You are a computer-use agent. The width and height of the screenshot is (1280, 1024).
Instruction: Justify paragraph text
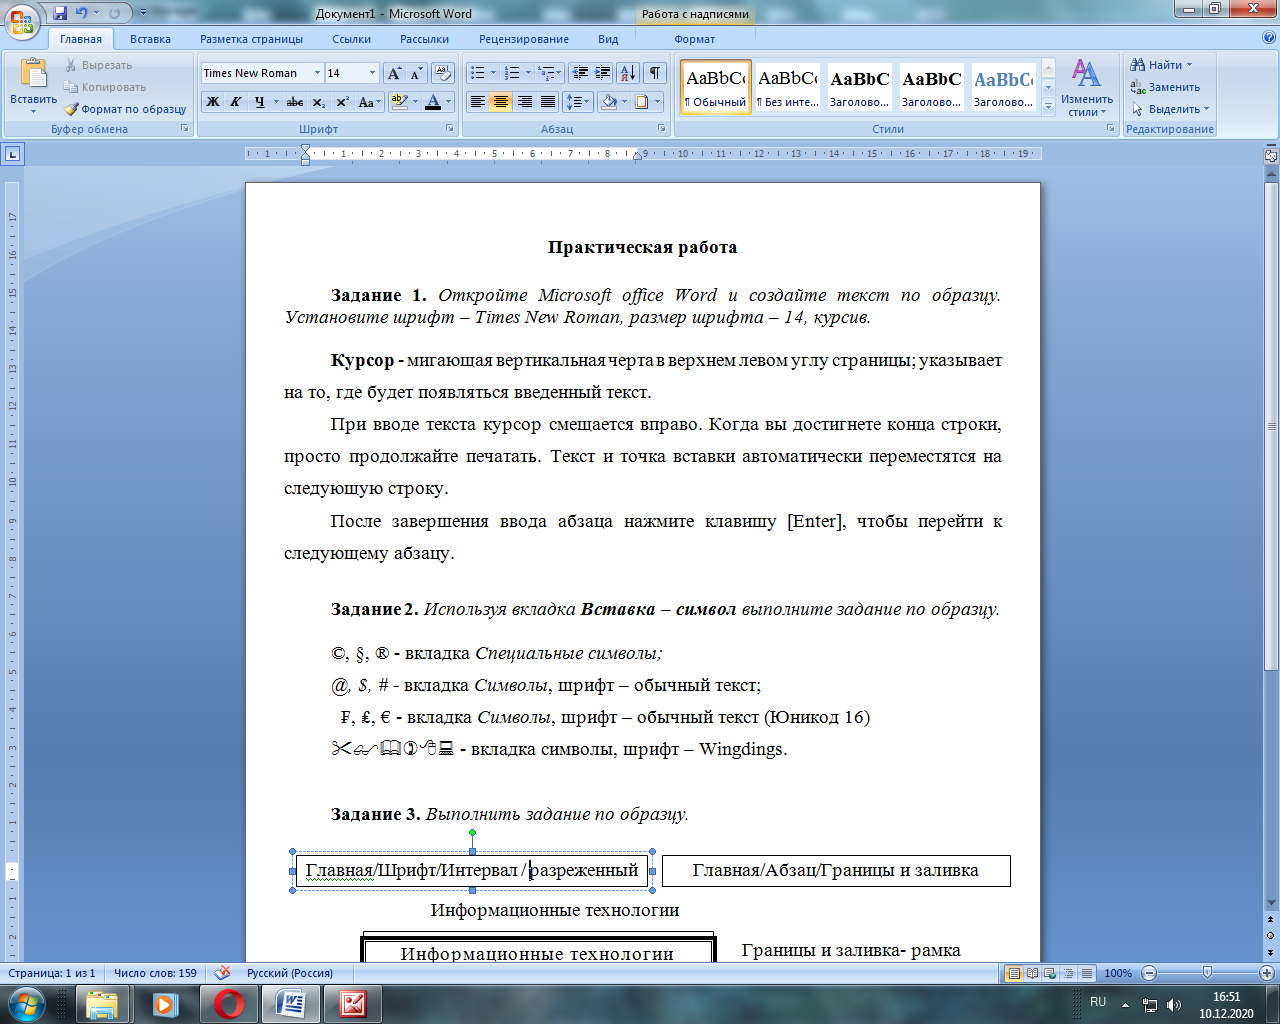548,102
